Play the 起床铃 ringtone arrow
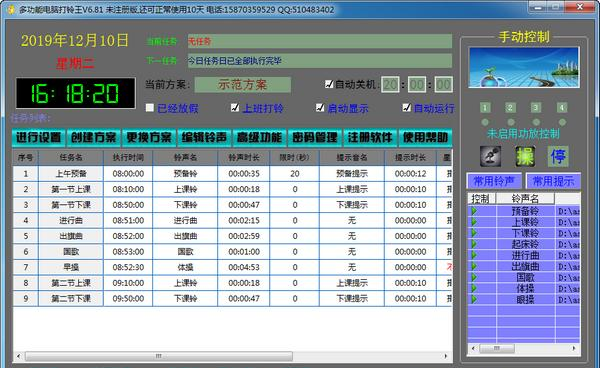The width and height of the screenshot is (600, 368). pos(474,244)
